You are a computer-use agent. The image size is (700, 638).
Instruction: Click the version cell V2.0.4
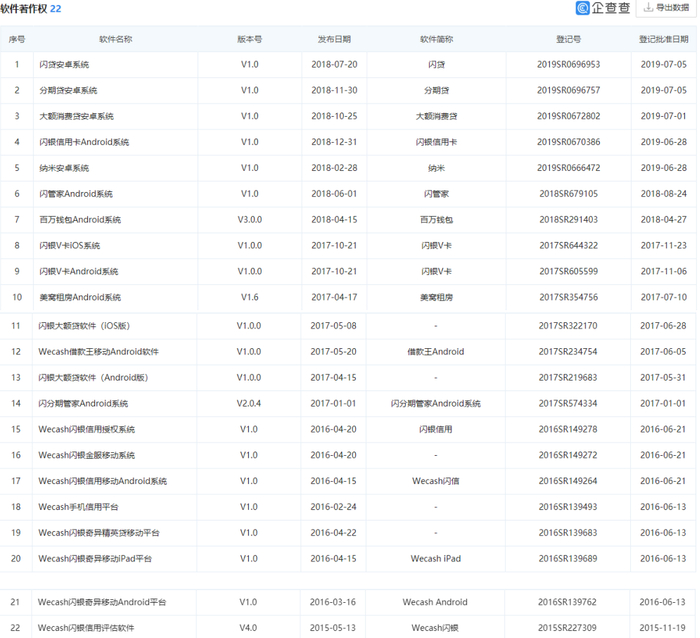(249, 404)
